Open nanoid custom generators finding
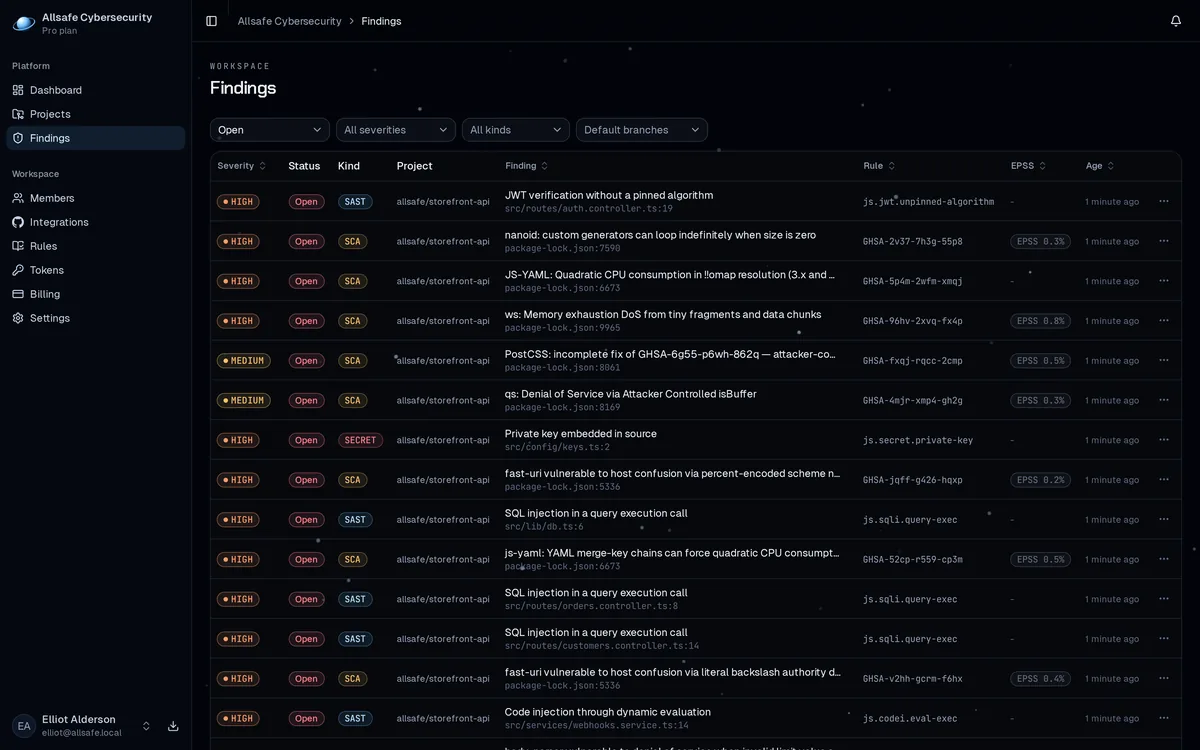Image resolution: width=1200 pixels, height=750 pixels. pos(660,235)
